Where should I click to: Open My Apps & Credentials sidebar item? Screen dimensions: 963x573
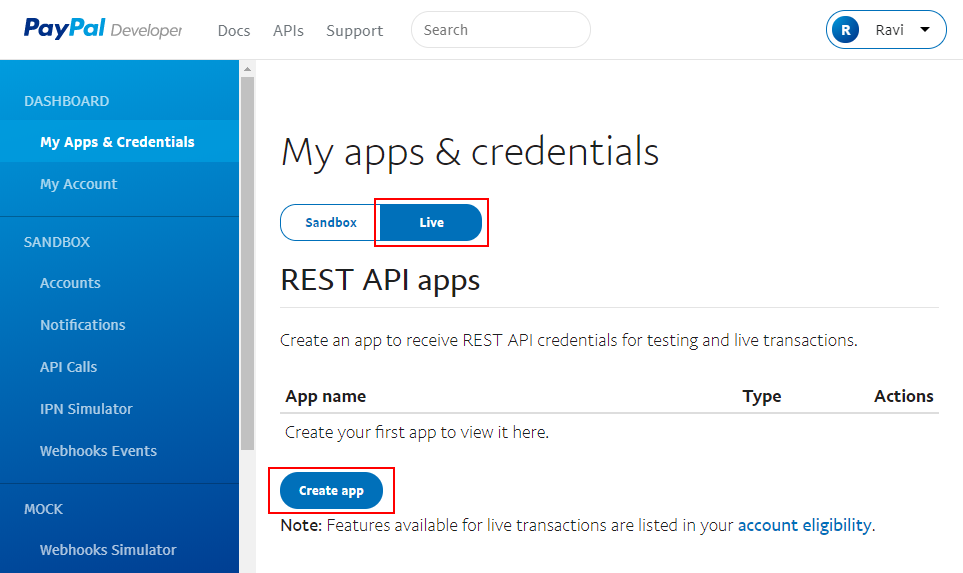pos(119,141)
